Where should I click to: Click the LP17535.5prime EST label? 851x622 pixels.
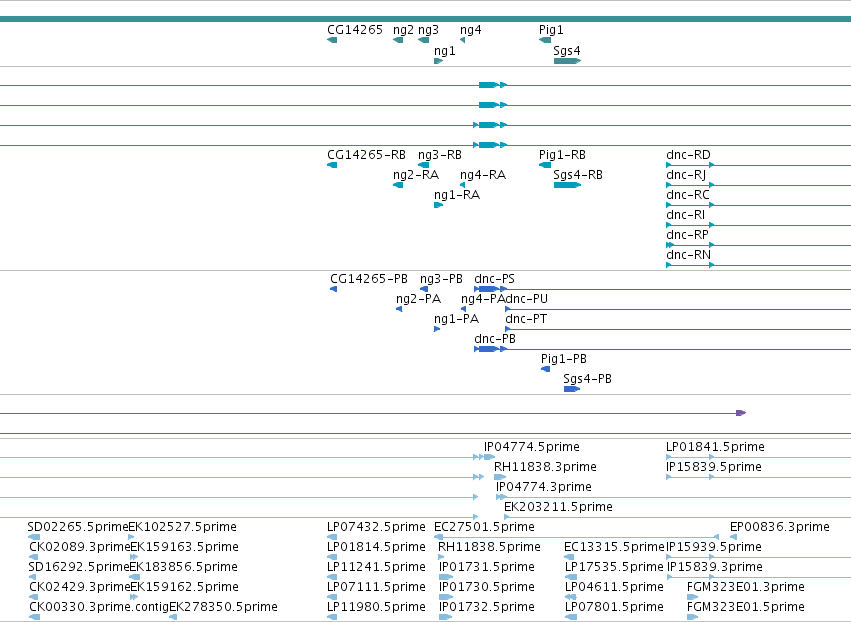coord(614,567)
